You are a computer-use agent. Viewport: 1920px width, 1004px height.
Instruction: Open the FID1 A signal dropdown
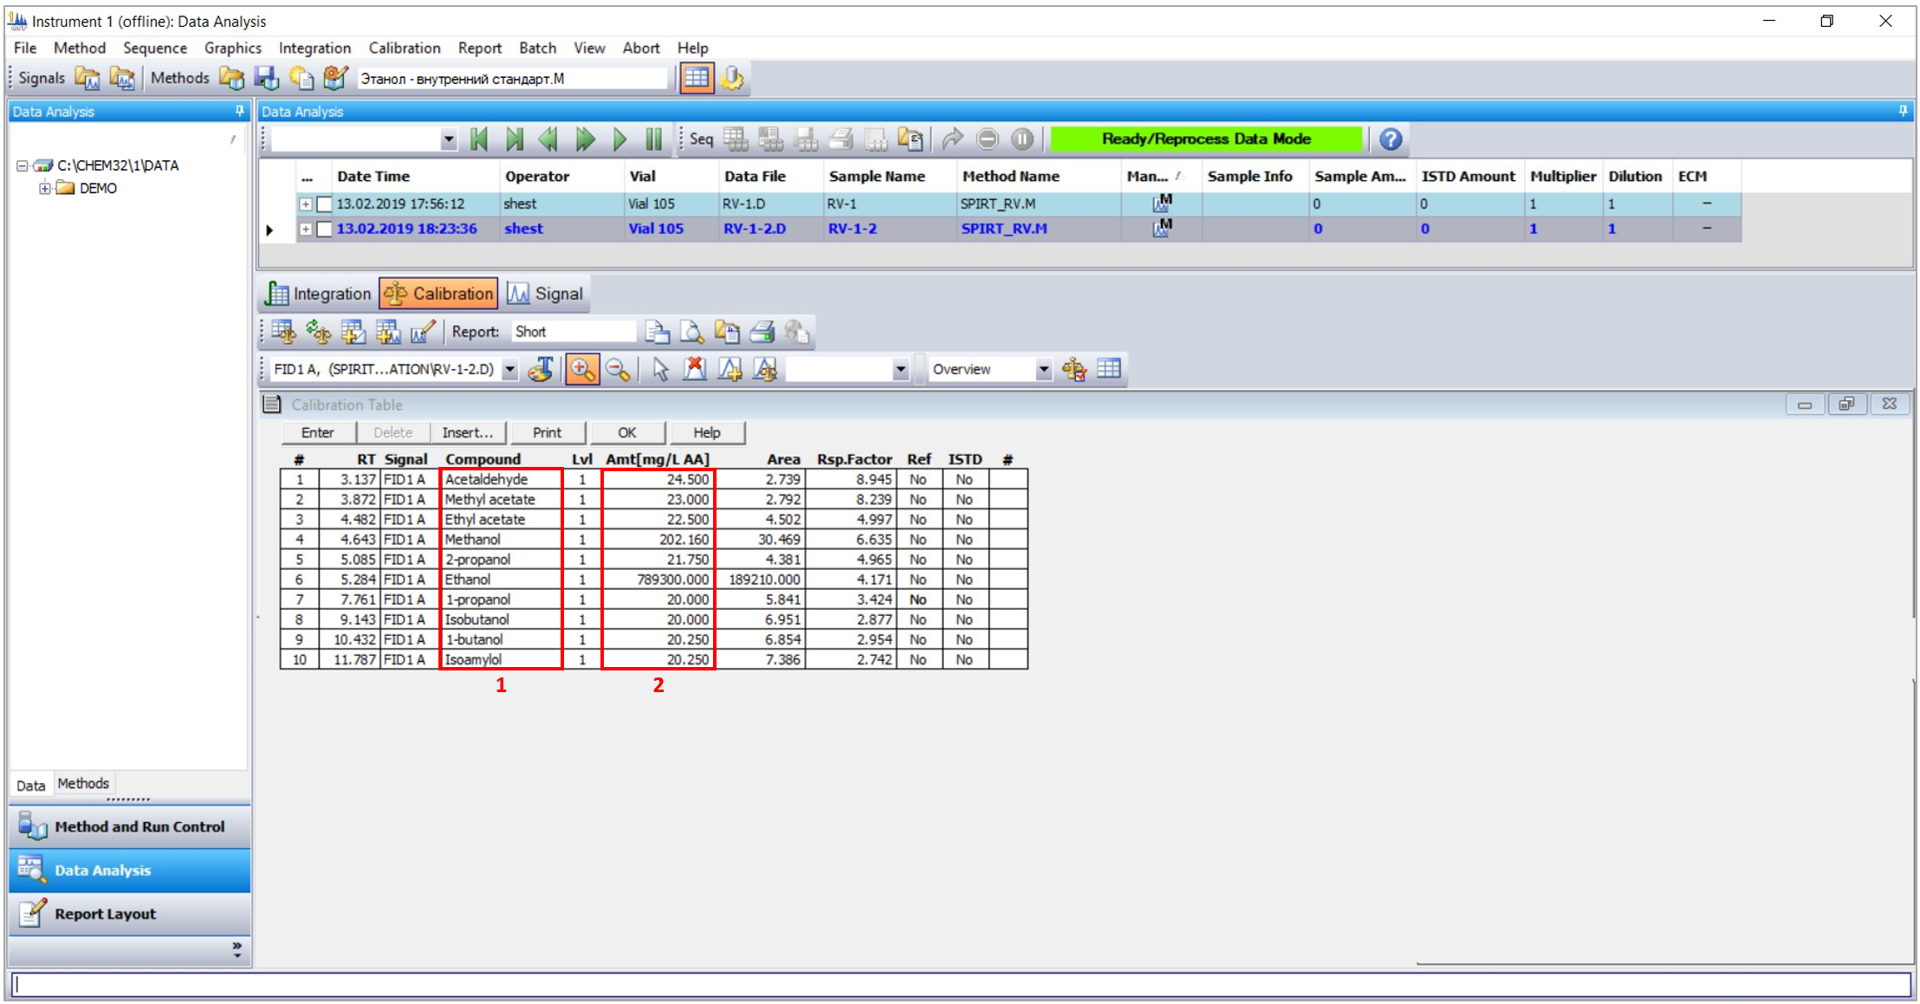coord(510,370)
